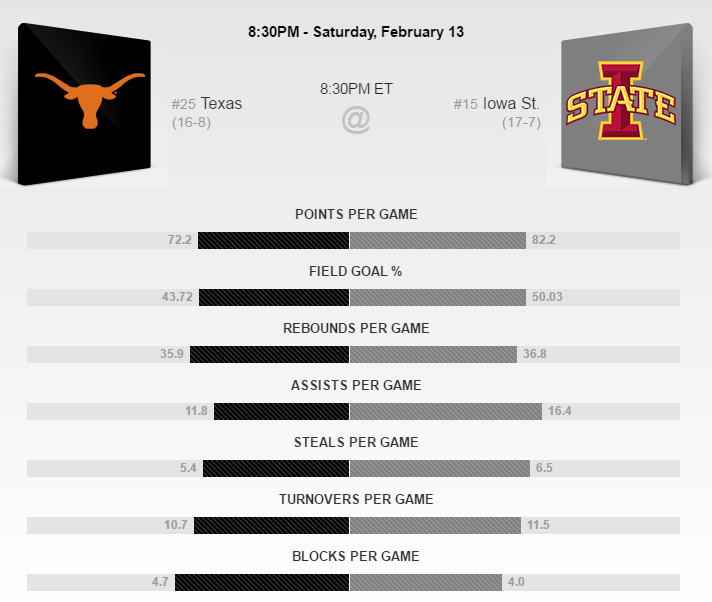Click the Texas Longhorns logo tile
Viewport: 712px width, 602px height.
(x=84, y=104)
